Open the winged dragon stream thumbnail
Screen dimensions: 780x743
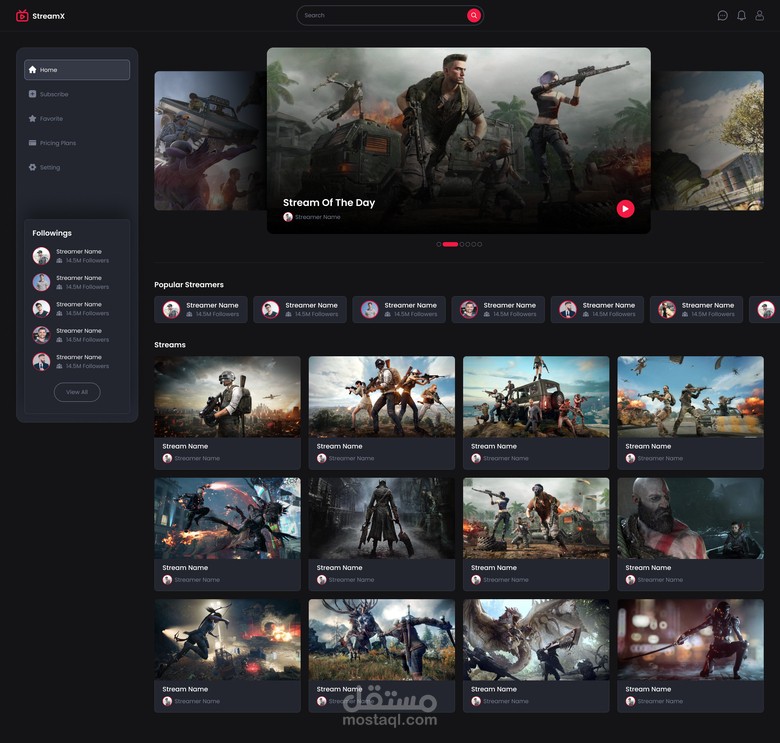point(536,640)
